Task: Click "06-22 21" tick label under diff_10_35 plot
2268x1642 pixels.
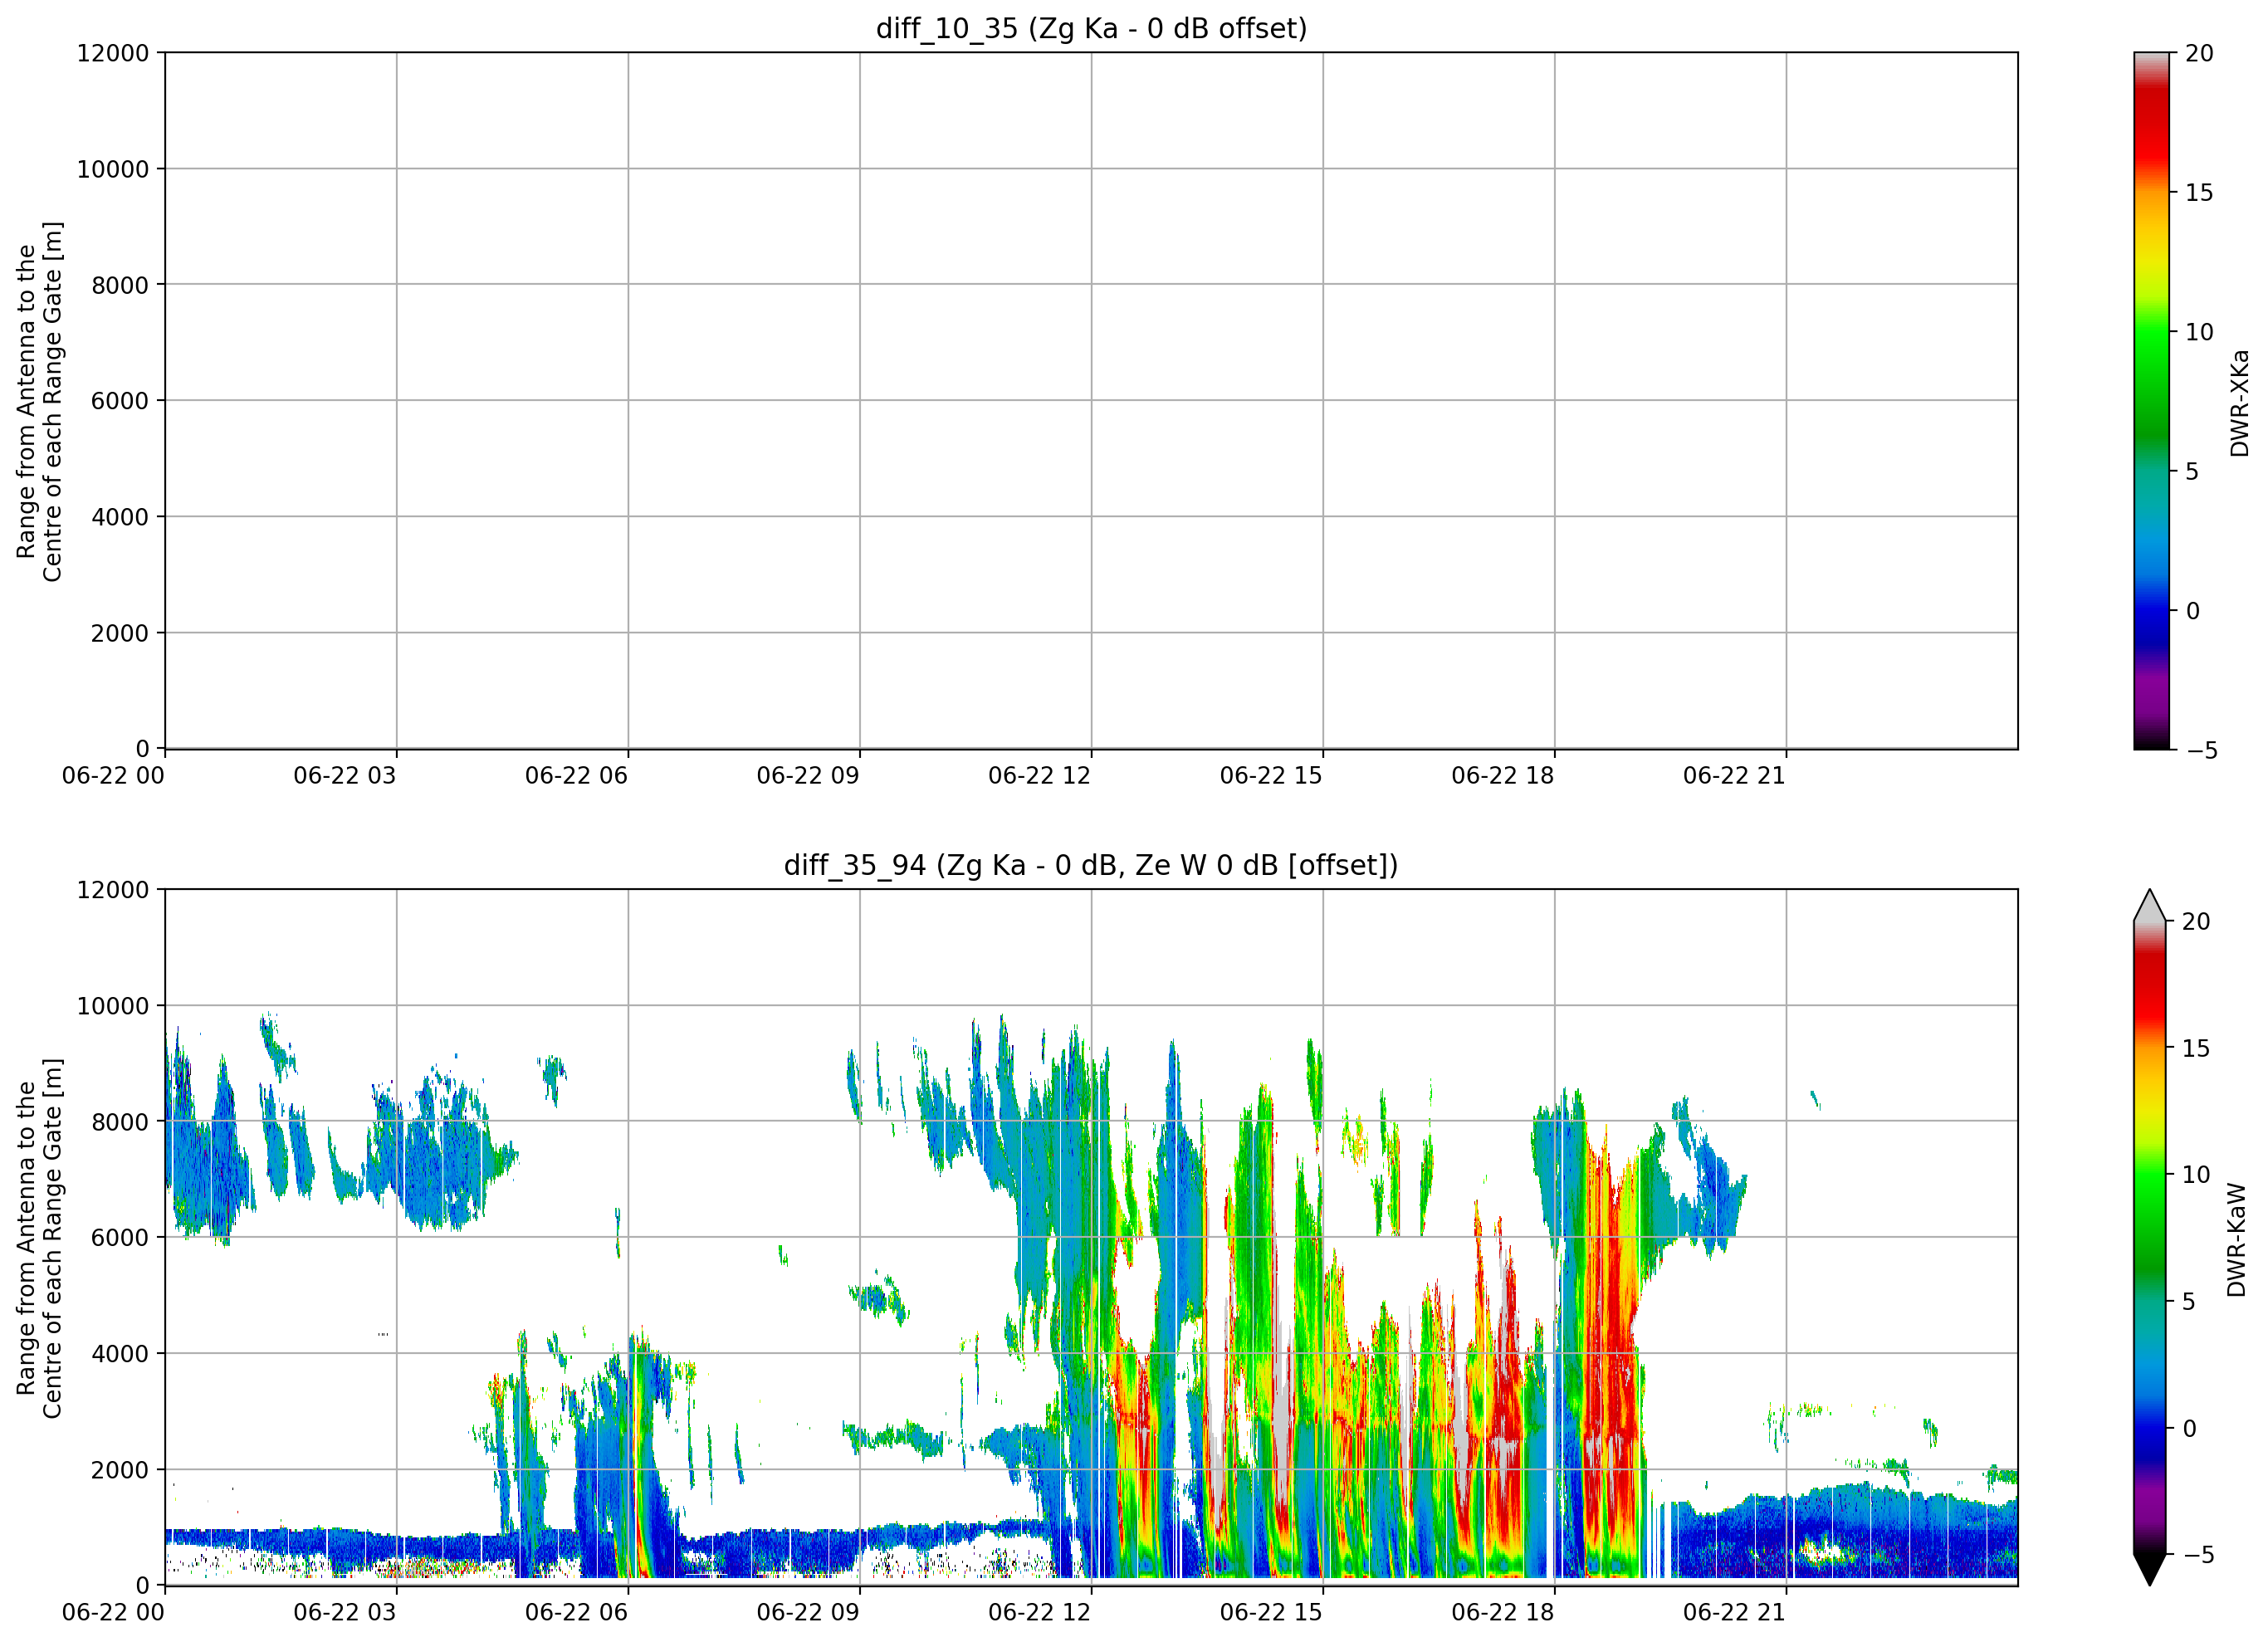Action: click(x=1734, y=776)
